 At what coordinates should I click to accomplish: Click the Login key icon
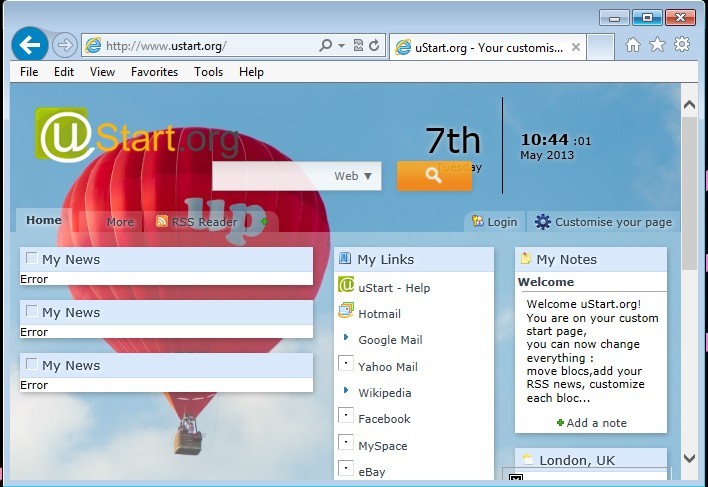click(477, 221)
